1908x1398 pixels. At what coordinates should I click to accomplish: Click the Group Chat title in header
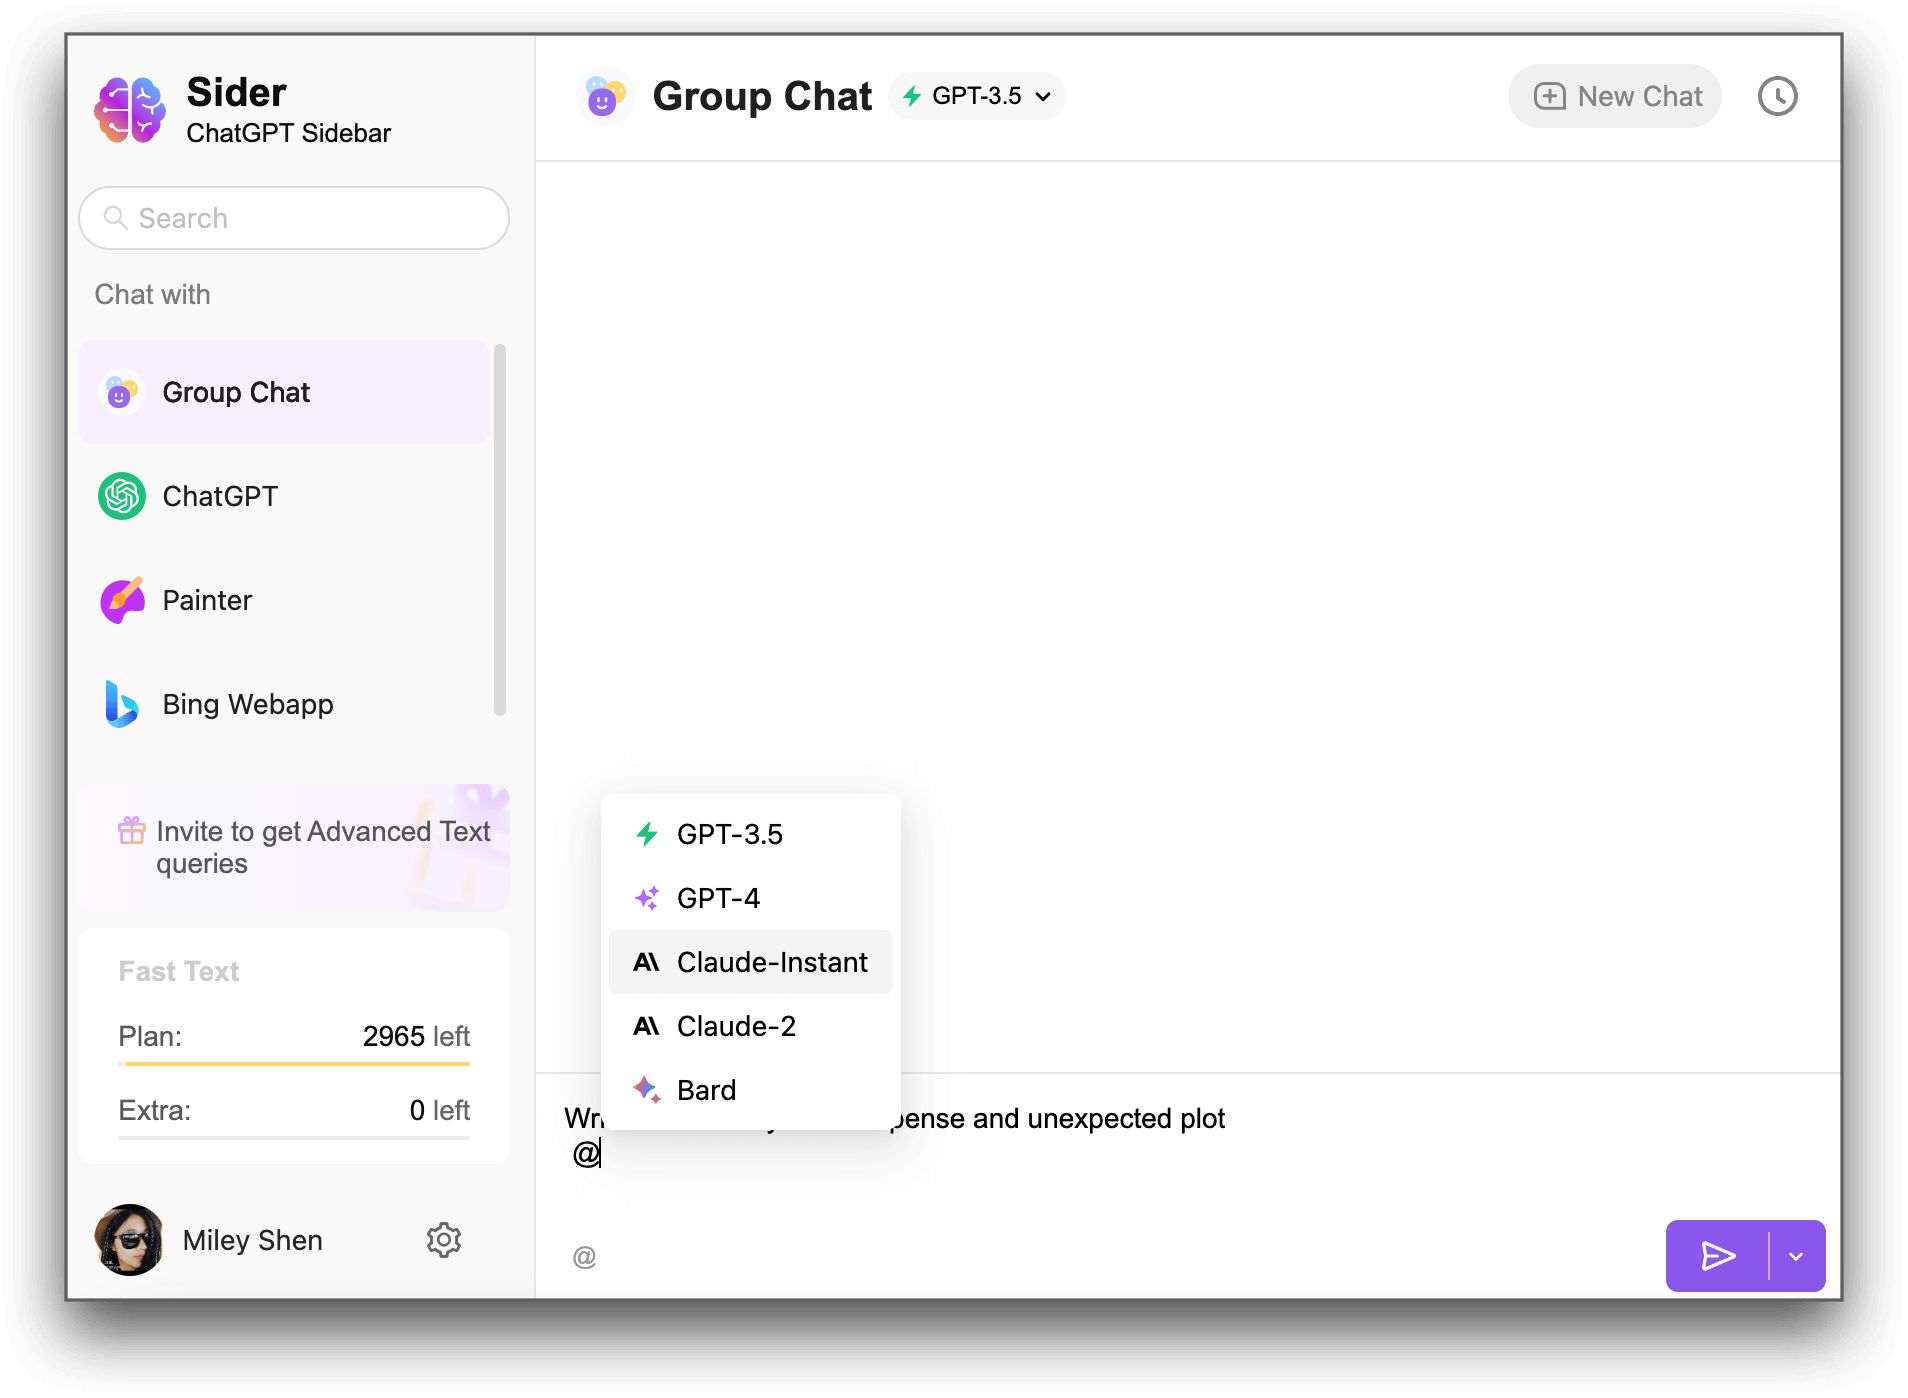pyautogui.click(x=762, y=97)
